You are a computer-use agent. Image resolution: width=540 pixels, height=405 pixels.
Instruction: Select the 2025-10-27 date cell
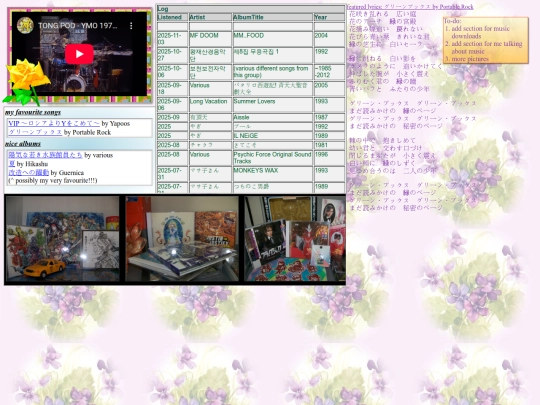pyautogui.click(x=172, y=55)
